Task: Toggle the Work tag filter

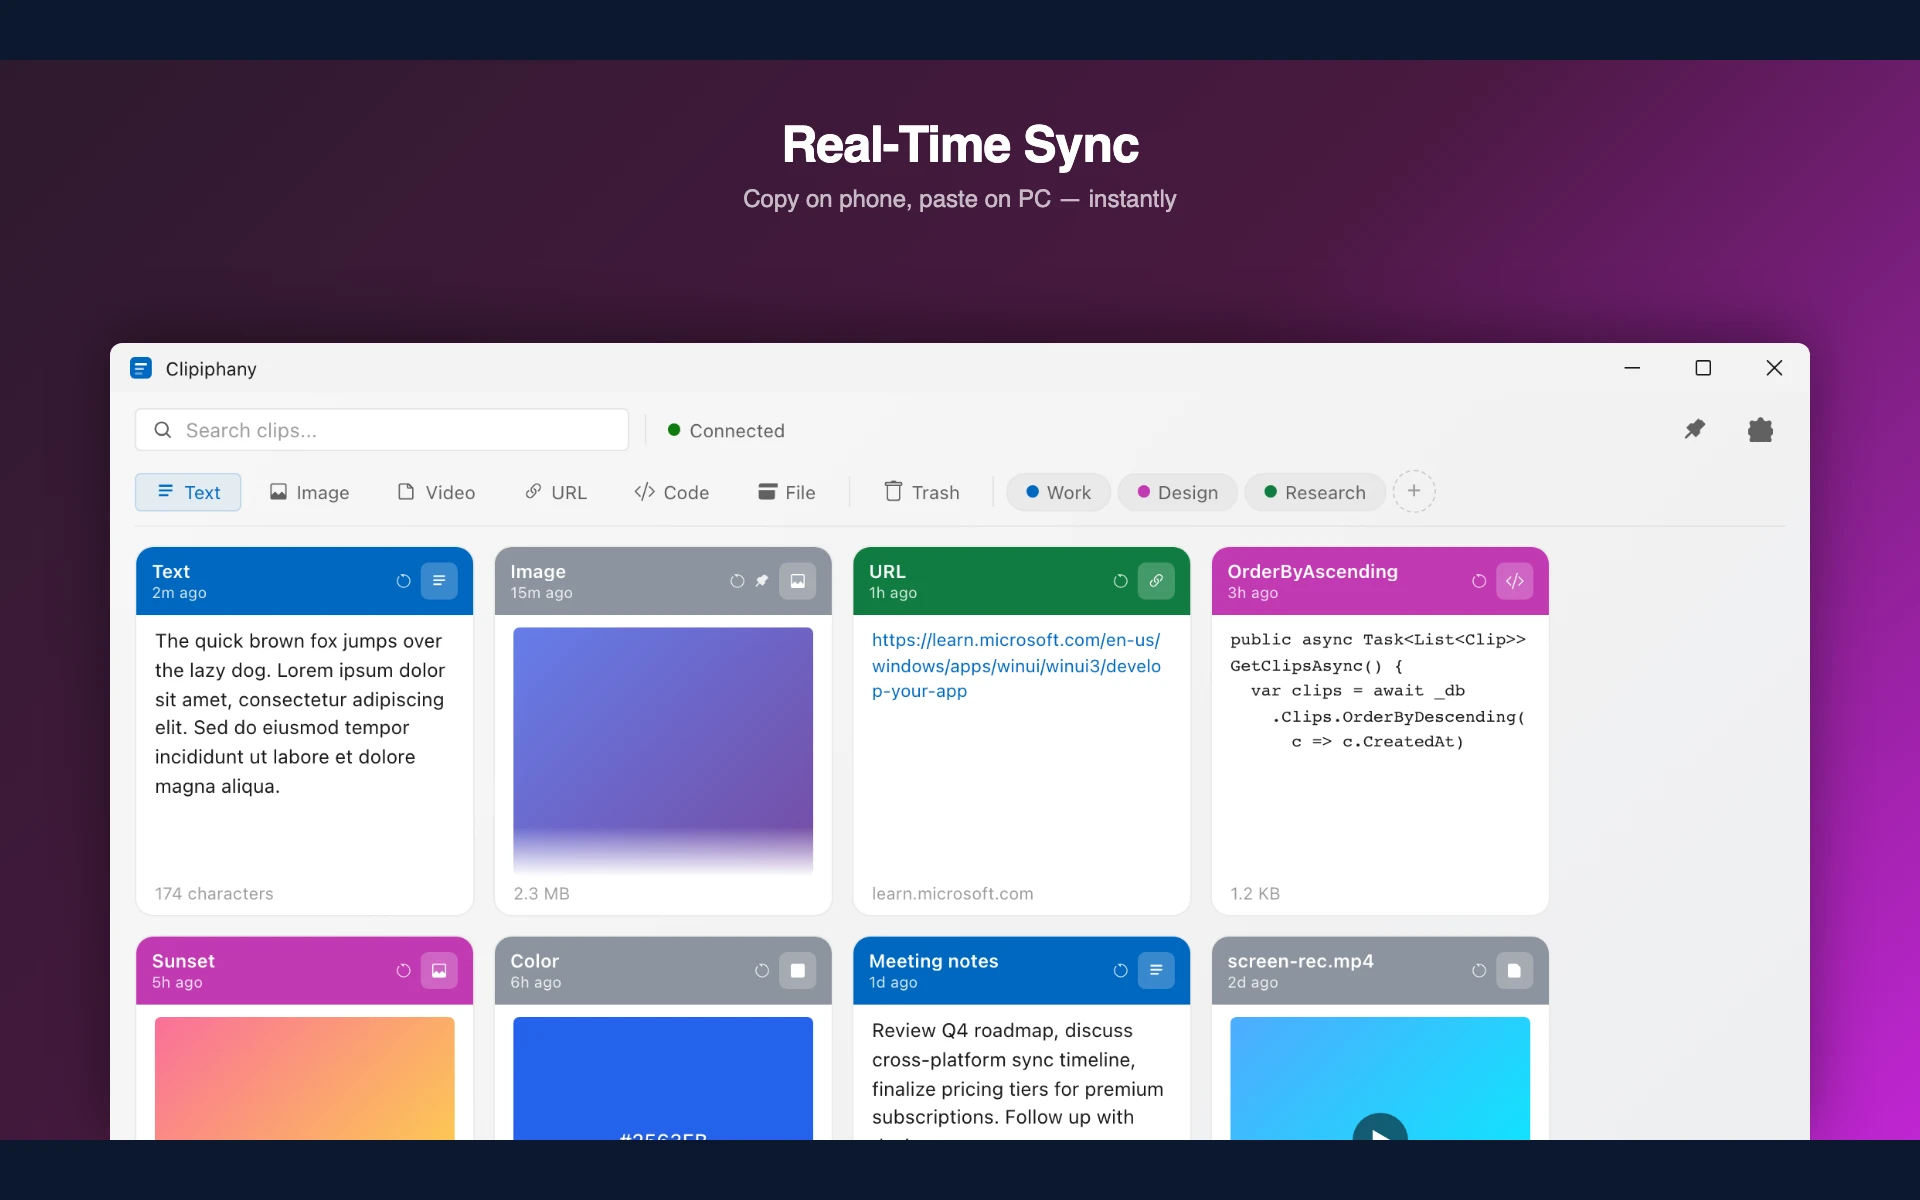Action: pos(1058,492)
